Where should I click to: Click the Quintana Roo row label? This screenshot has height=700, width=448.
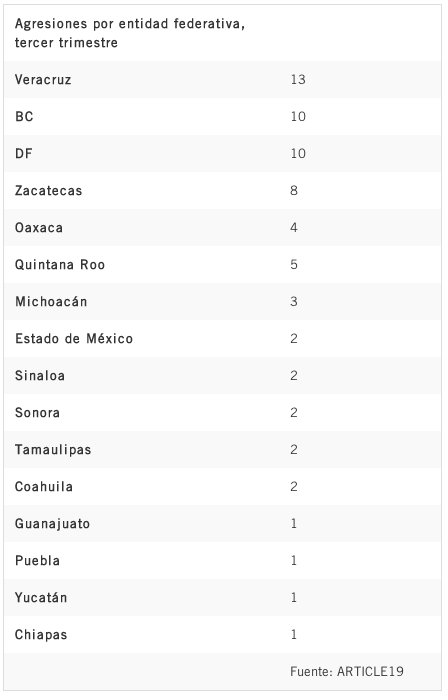pyautogui.click(x=60, y=265)
